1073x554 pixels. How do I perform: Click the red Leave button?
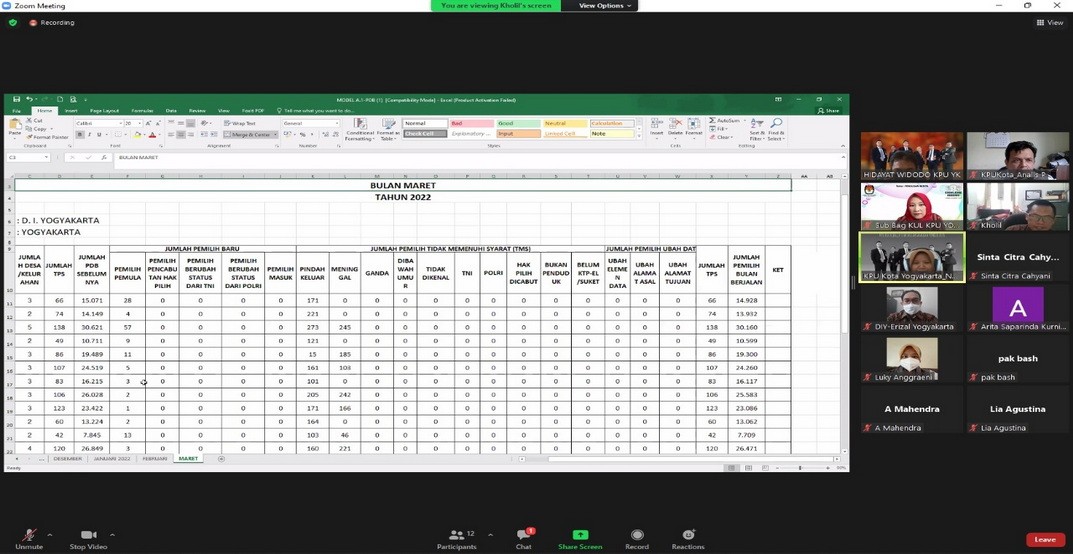point(1044,539)
